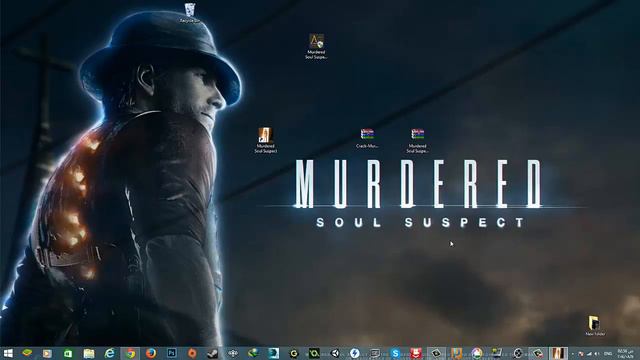
Task: Open Action Center flag in system tray
Action: coord(581,354)
